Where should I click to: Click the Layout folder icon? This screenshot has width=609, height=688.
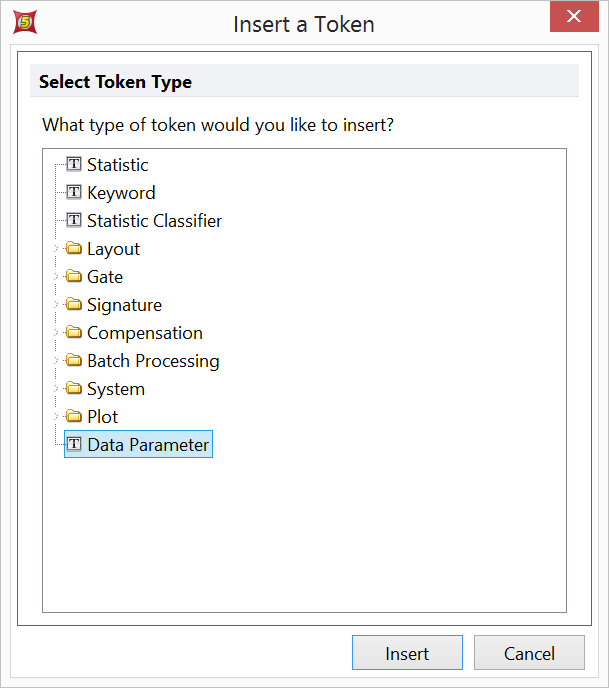[x=74, y=249]
